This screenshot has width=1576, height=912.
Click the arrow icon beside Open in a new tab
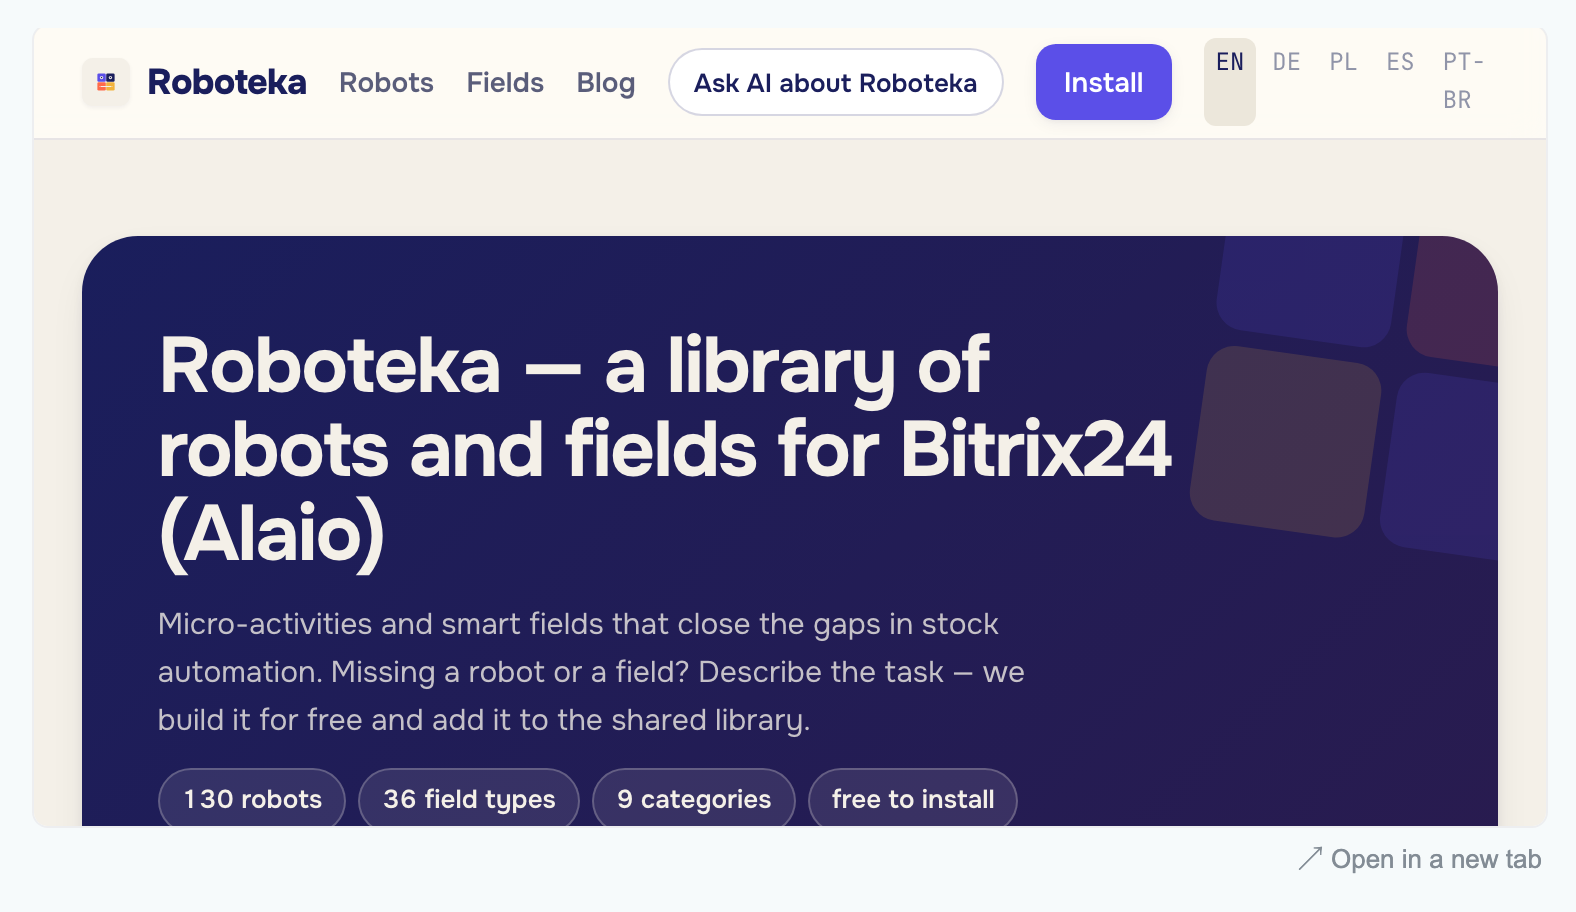[1310, 859]
